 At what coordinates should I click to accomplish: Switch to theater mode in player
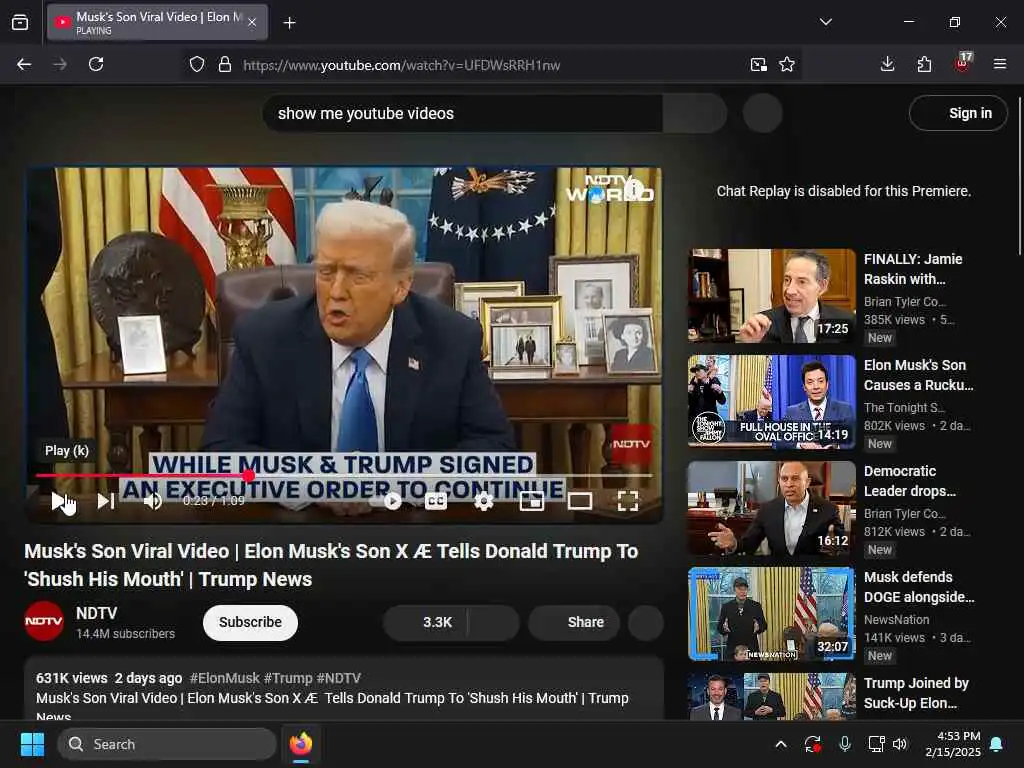(580, 501)
